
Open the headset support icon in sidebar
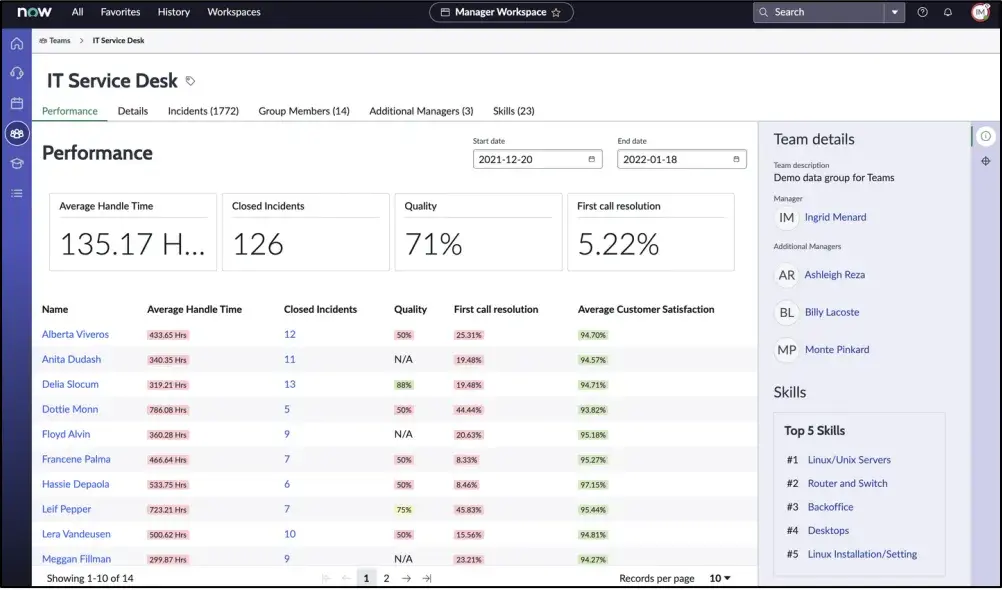pos(16,73)
